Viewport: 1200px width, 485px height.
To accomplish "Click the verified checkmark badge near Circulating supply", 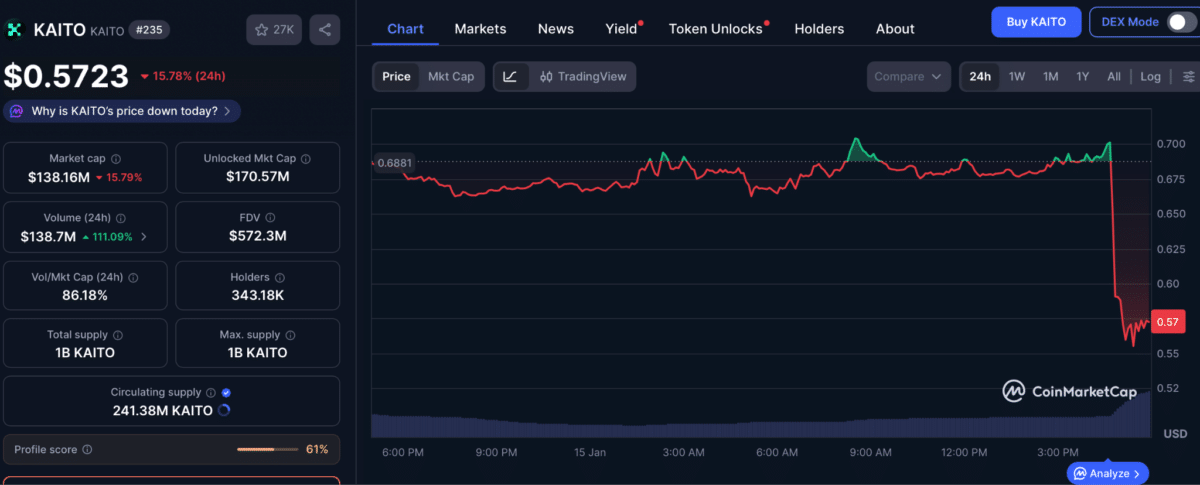I will (x=226, y=393).
